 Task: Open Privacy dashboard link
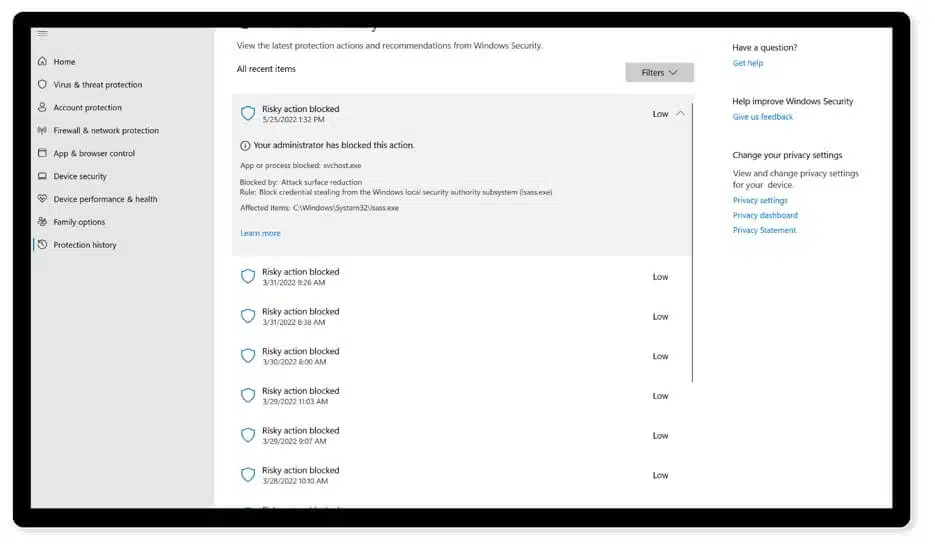[x=765, y=215]
